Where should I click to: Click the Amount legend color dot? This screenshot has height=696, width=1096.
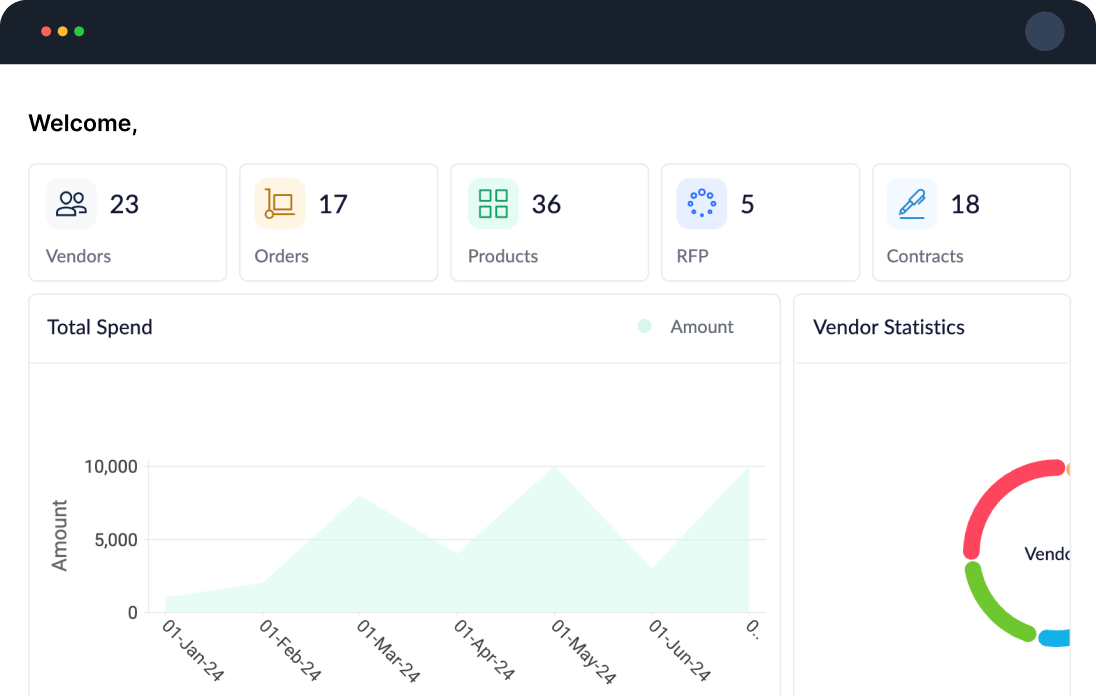coord(644,326)
